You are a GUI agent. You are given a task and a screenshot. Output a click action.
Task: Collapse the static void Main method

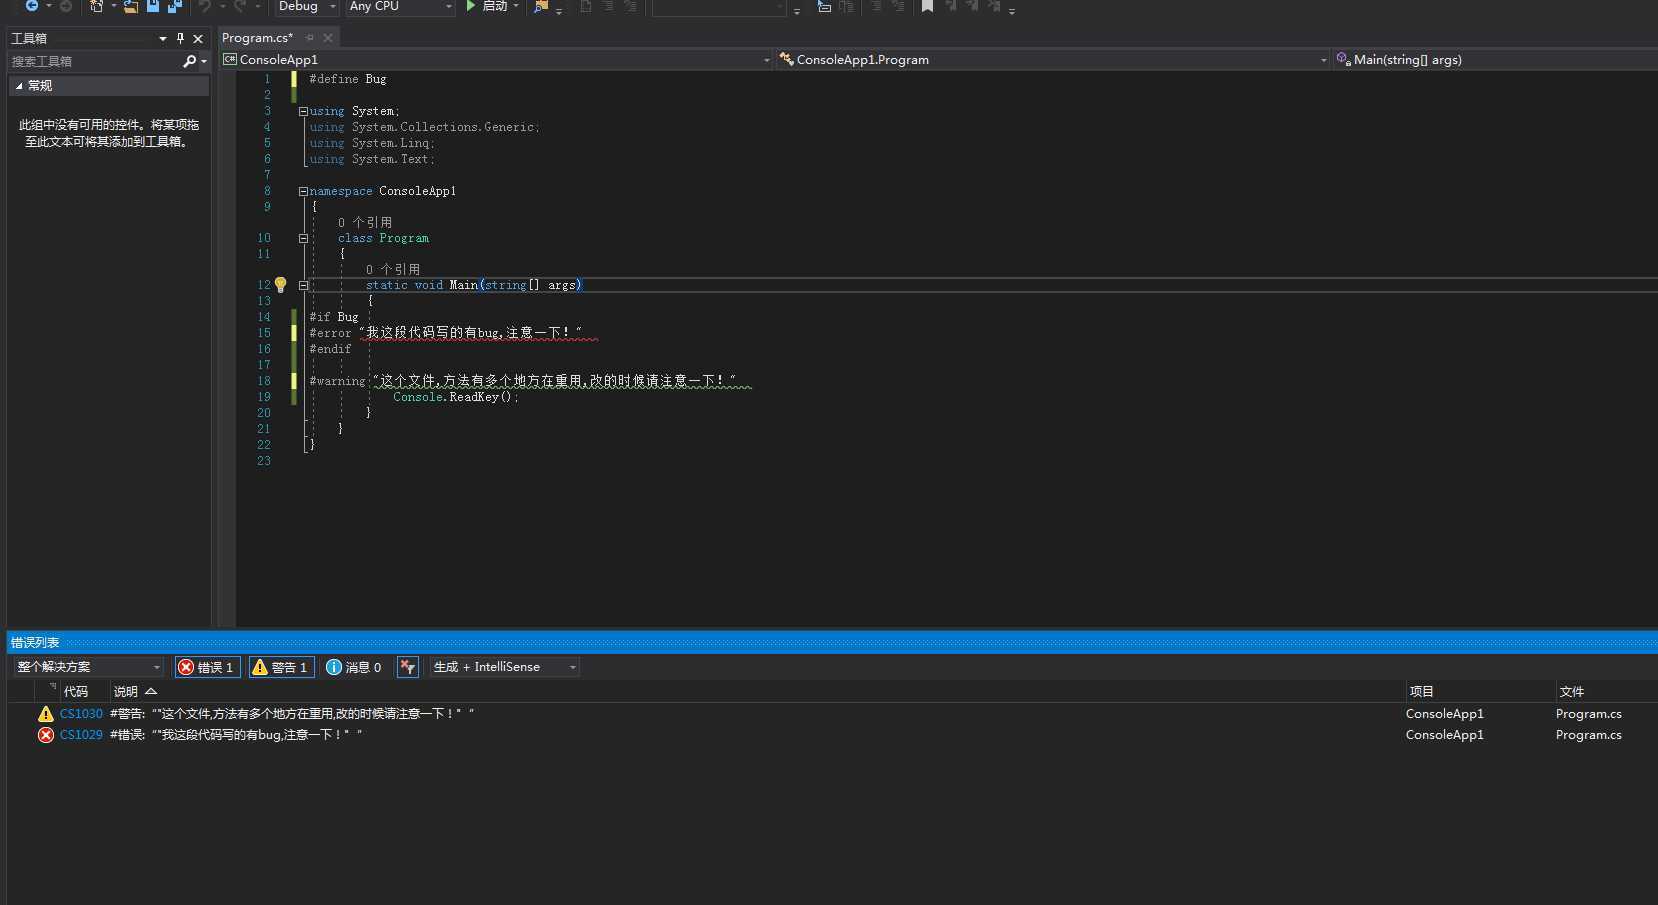[x=303, y=285]
